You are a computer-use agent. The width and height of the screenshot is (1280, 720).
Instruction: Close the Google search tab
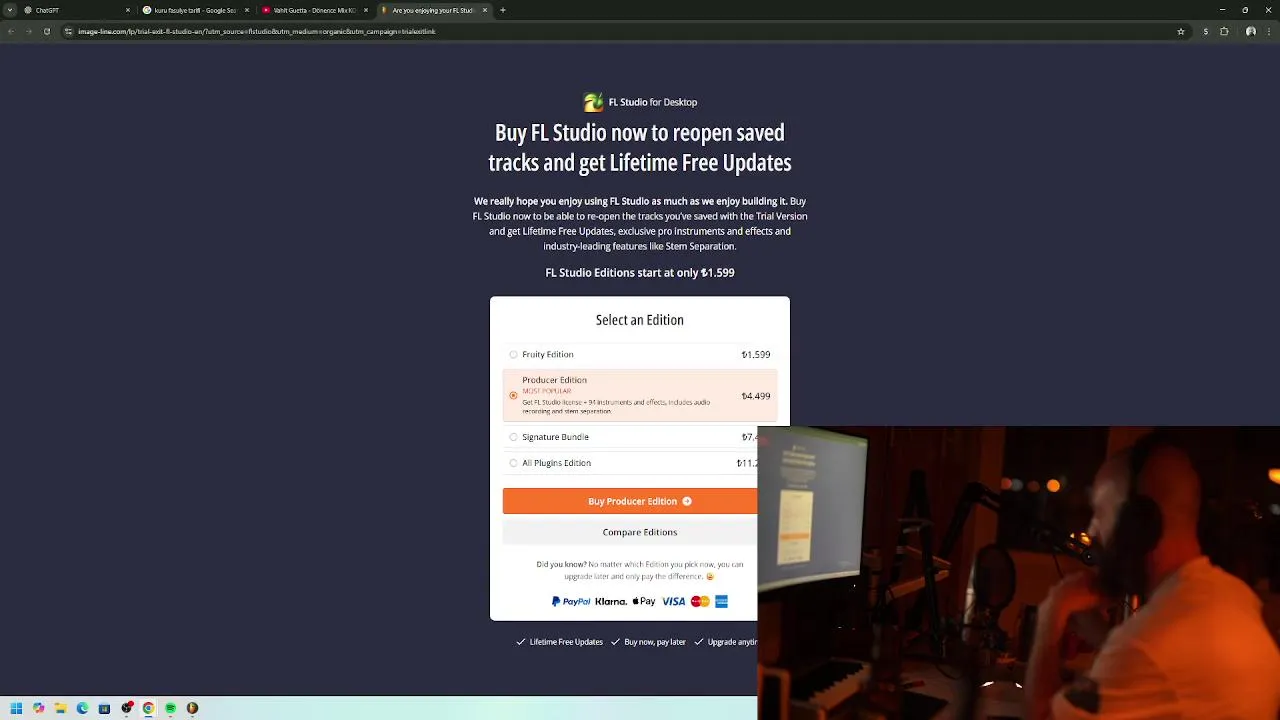[x=246, y=10]
